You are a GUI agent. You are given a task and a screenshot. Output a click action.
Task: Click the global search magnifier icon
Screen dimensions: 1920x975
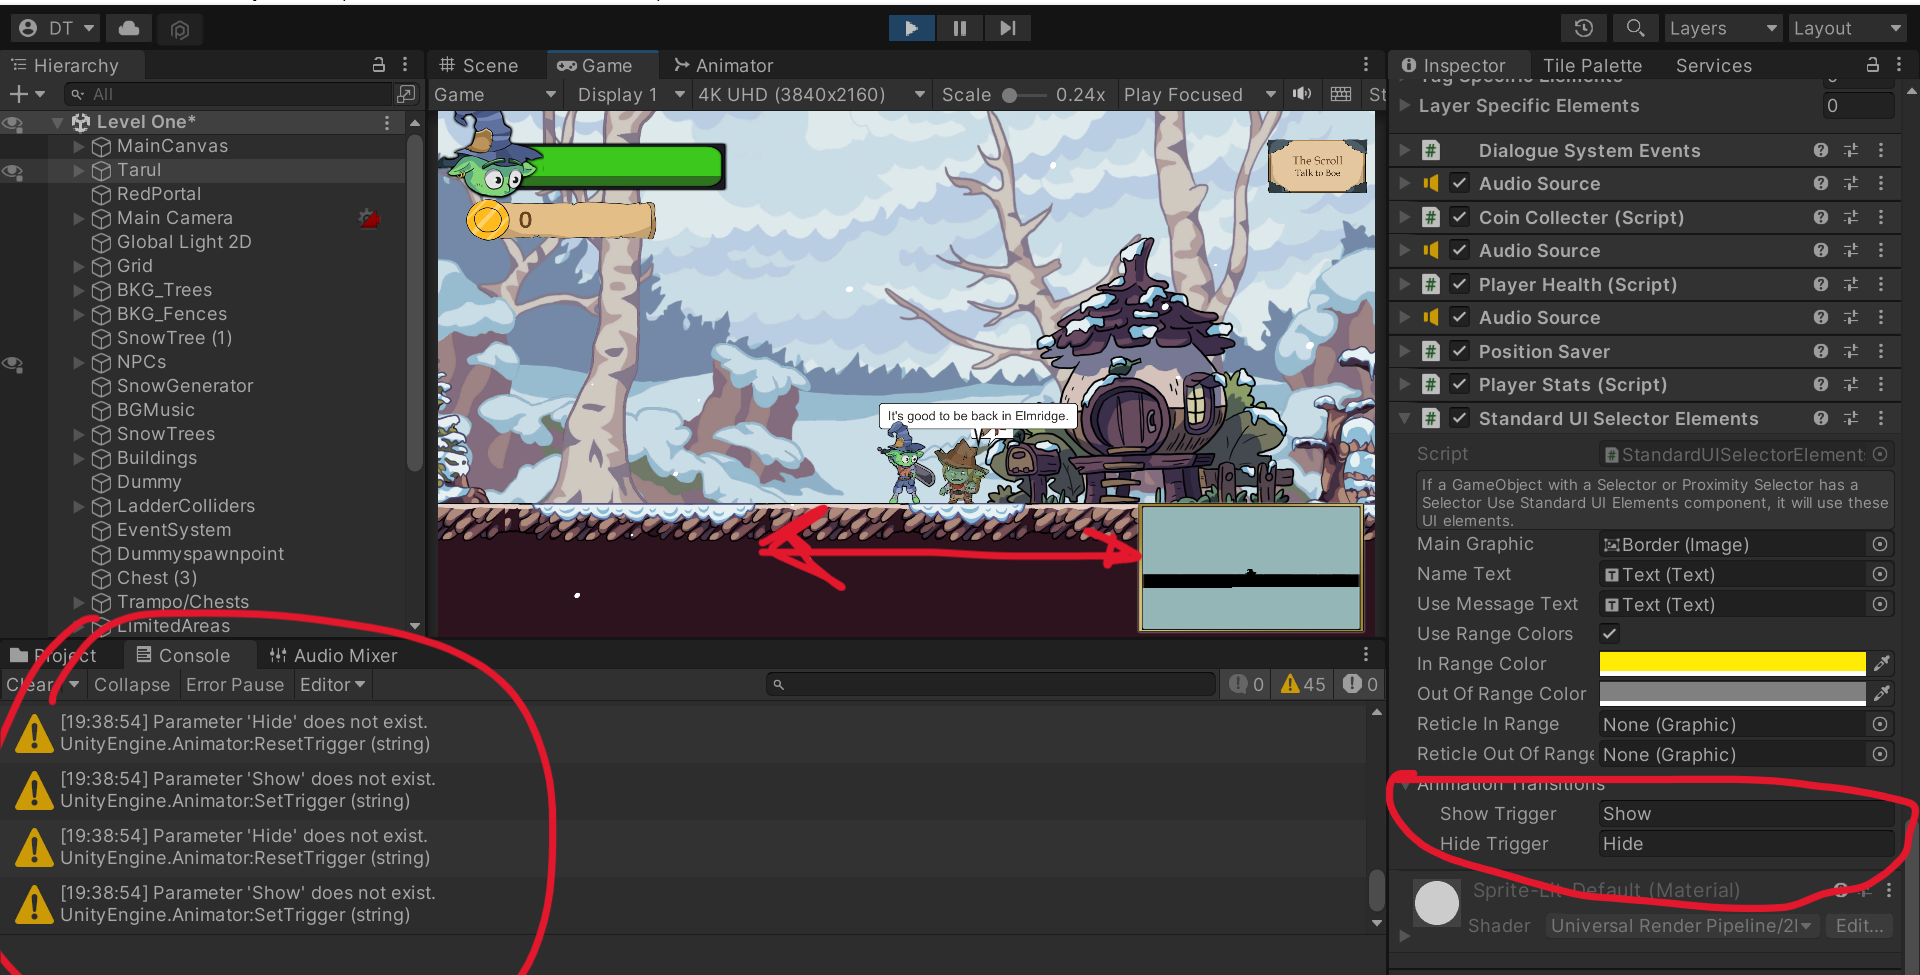click(1635, 28)
